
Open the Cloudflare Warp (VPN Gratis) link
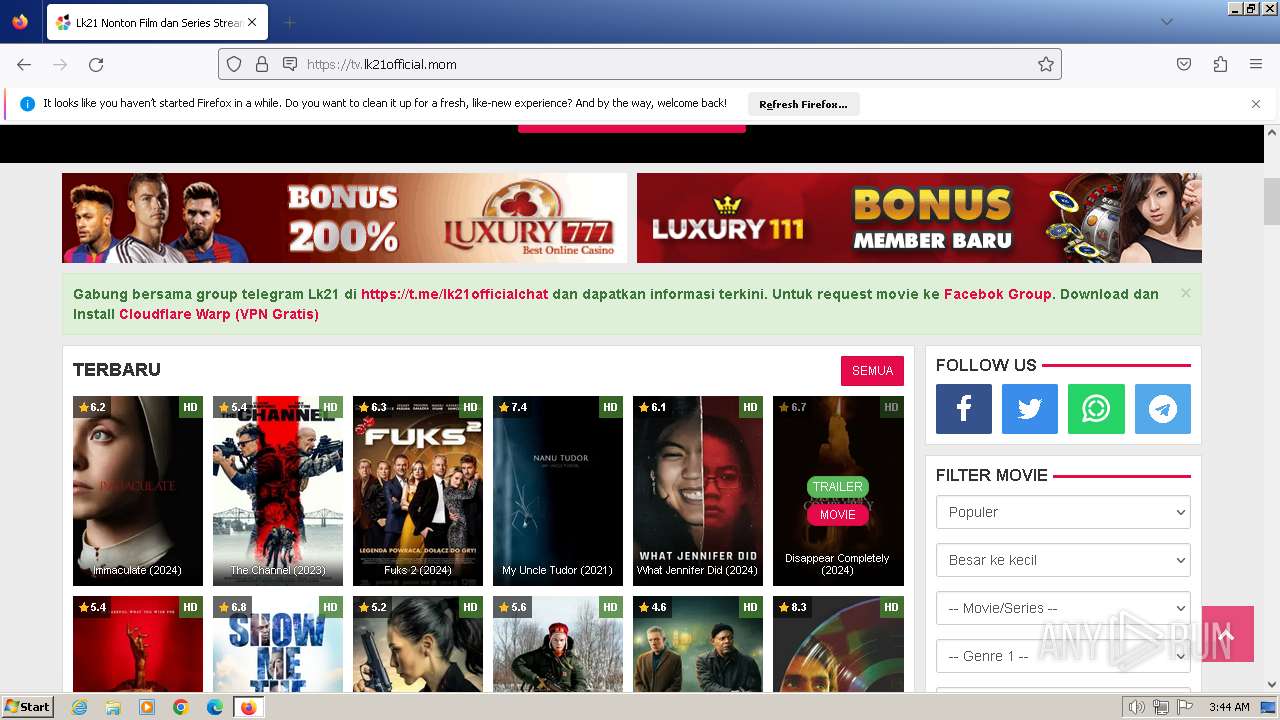[x=219, y=314]
